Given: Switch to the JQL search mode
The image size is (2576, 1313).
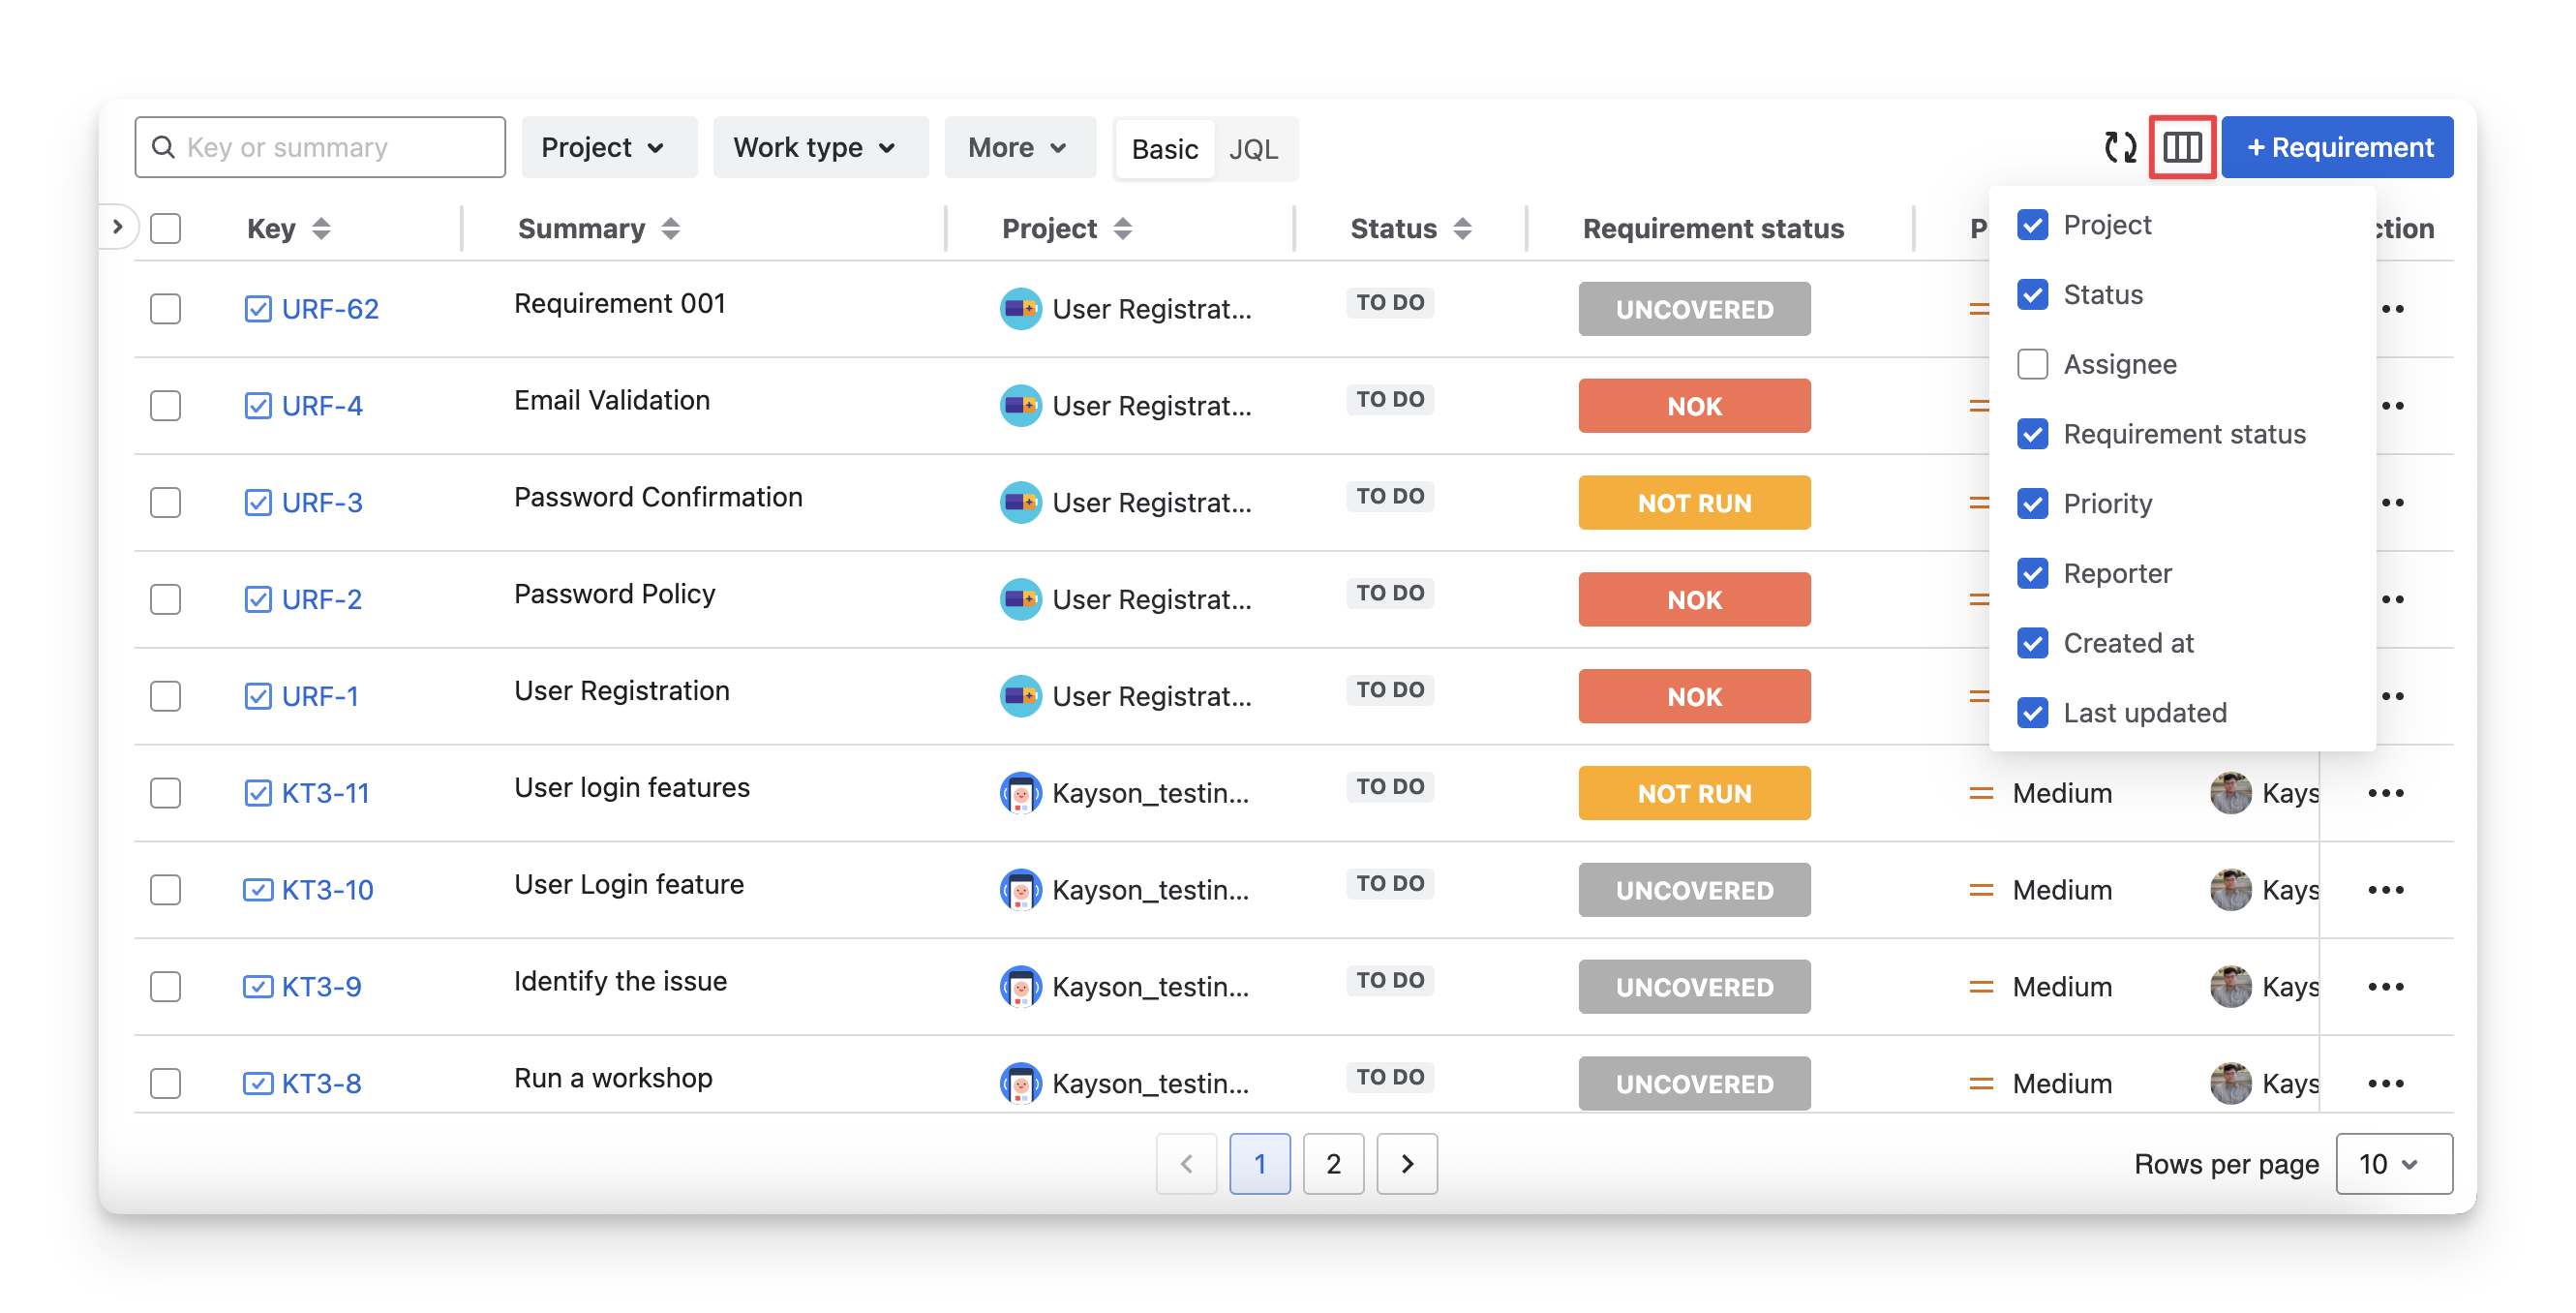Looking at the screenshot, I should [x=1253, y=149].
